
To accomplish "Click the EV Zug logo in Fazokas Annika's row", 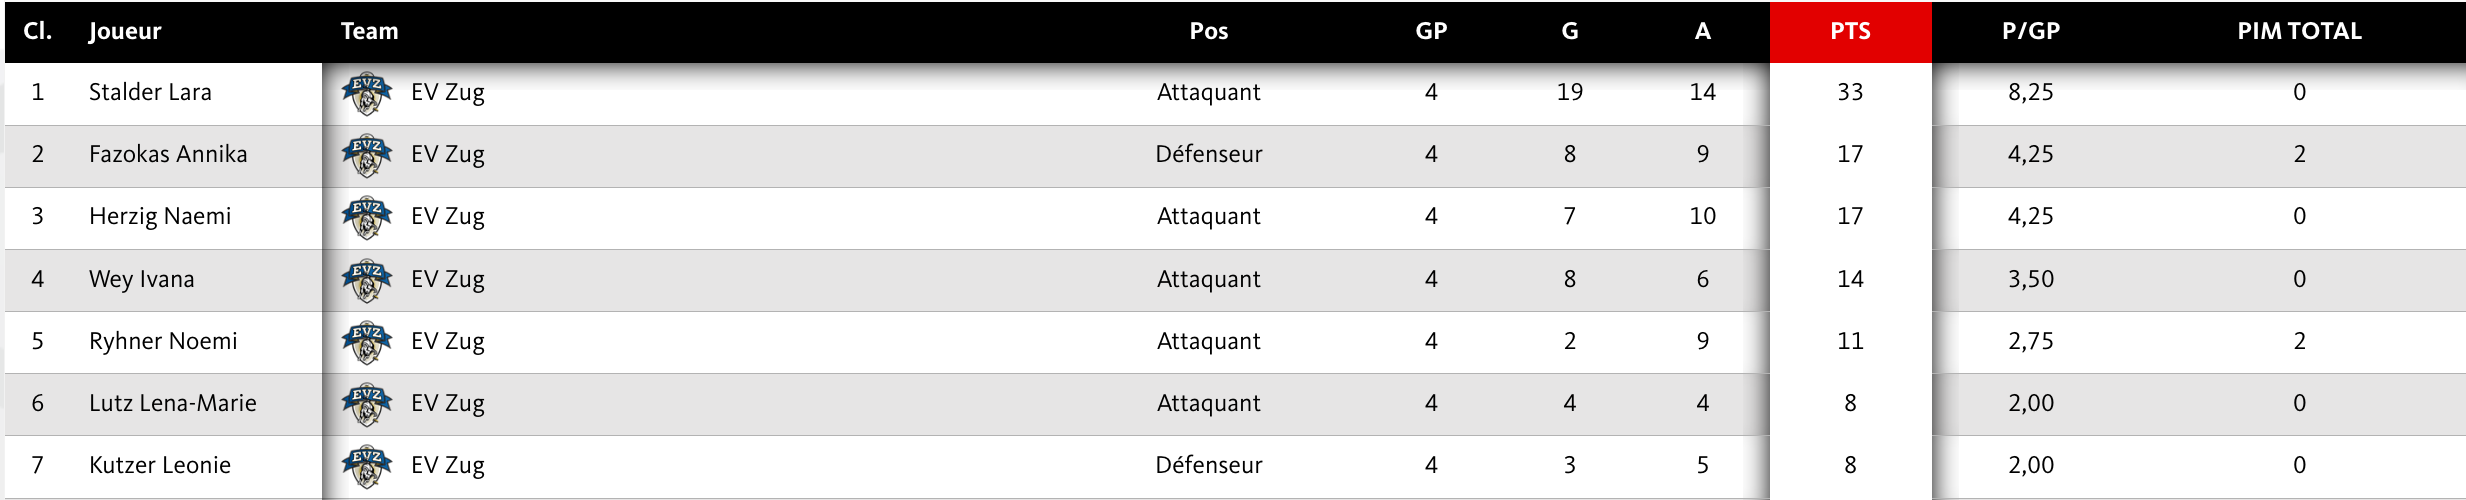I will coord(366,155).
